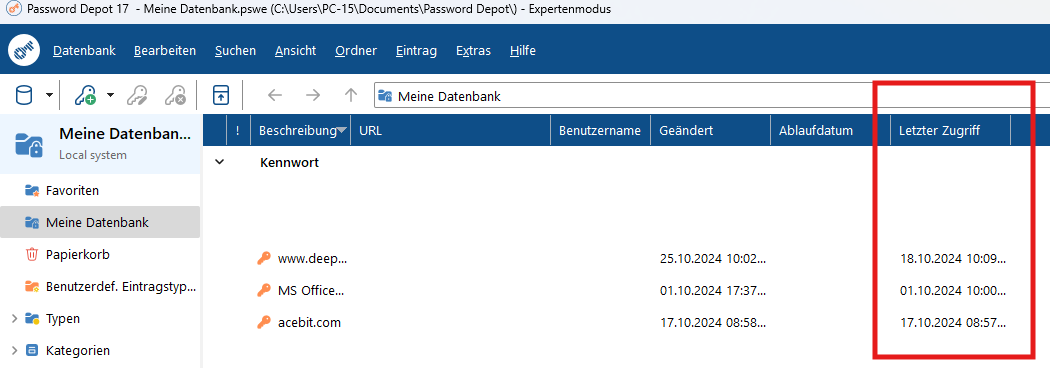Click the Kennwort group label
This screenshot has height=368, width=1050.
pyautogui.click(x=289, y=162)
